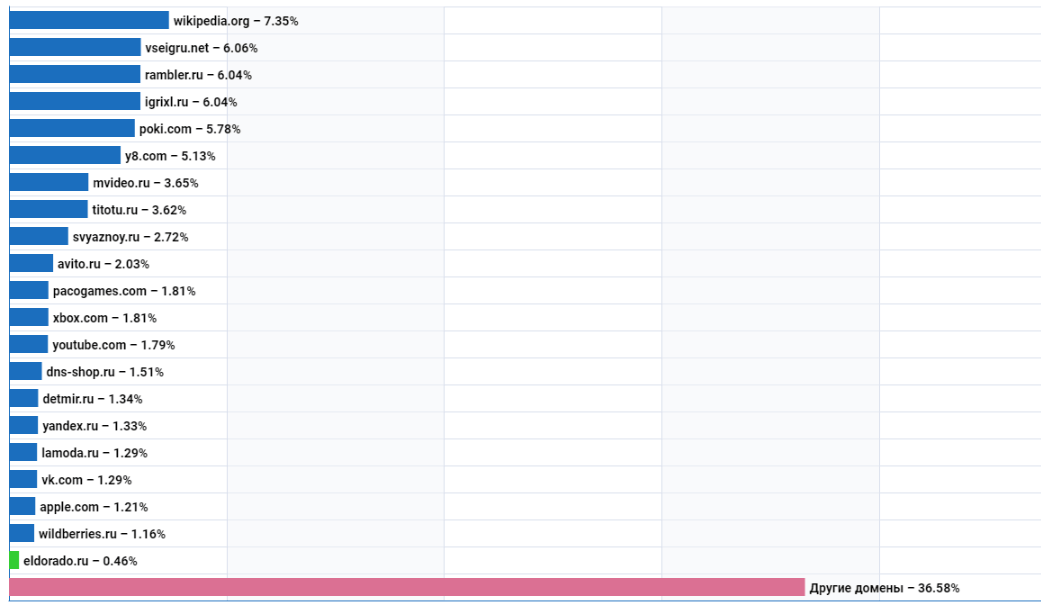This screenshot has width=1041, height=607.
Task: Select the label wildberries.ru – 1.16%
Action: point(102,534)
